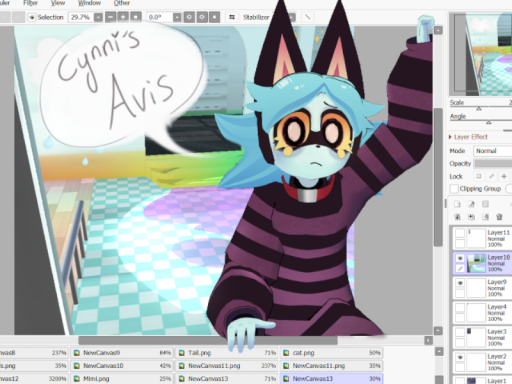The width and height of the screenshot is (512, 384).
Task: Expand the Layer Effect section
Action: [x=468, y=137]
